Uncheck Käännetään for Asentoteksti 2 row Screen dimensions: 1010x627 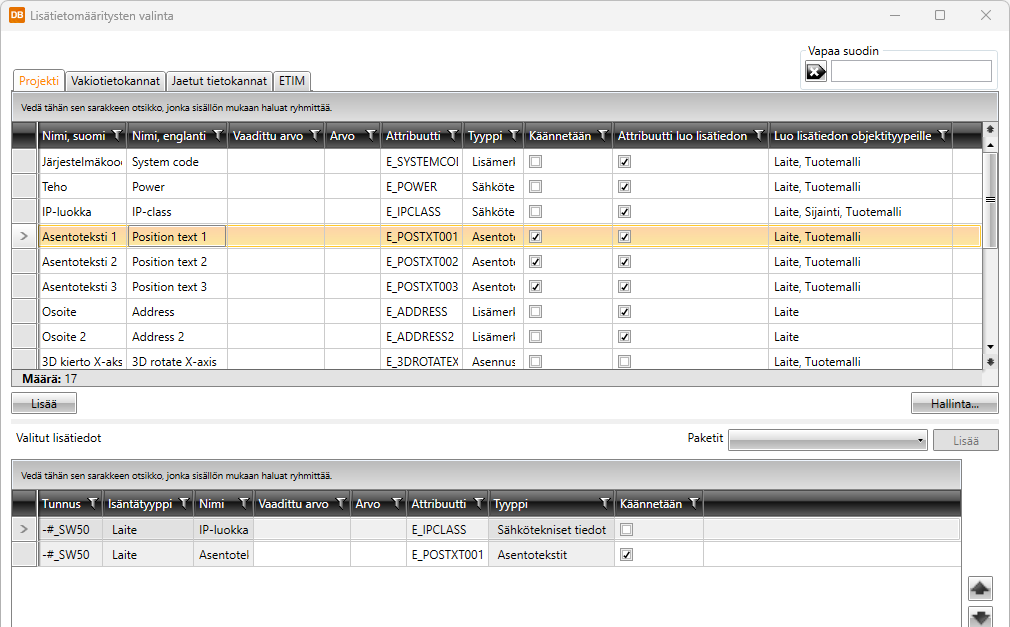pyautogui.click(x=537, y=262)
